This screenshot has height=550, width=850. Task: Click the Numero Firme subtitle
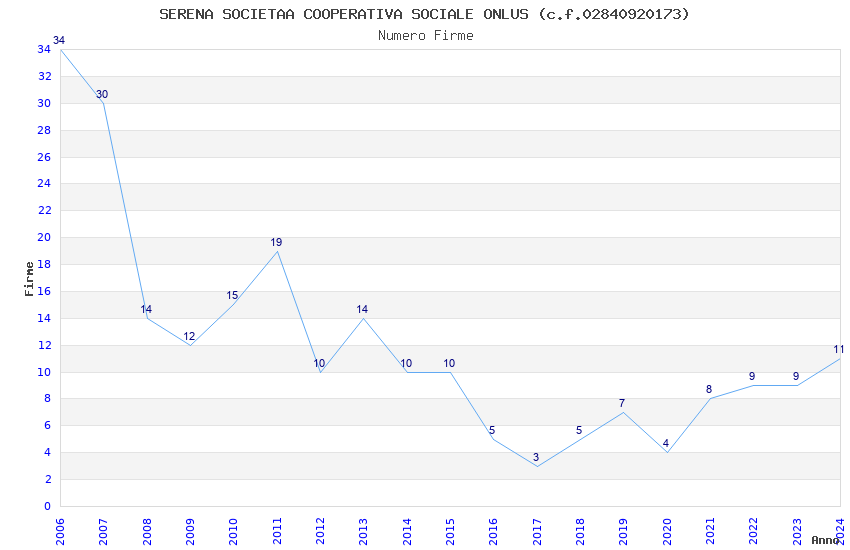426,36
